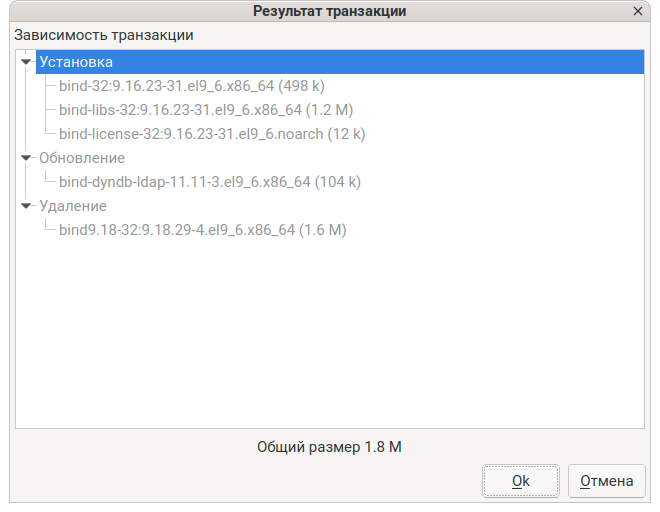Viewport: 660px width, 512px height.
Task: Select the bind-dyndb-ldap-11.11-3 package
Action: click(x=209, y=182)
